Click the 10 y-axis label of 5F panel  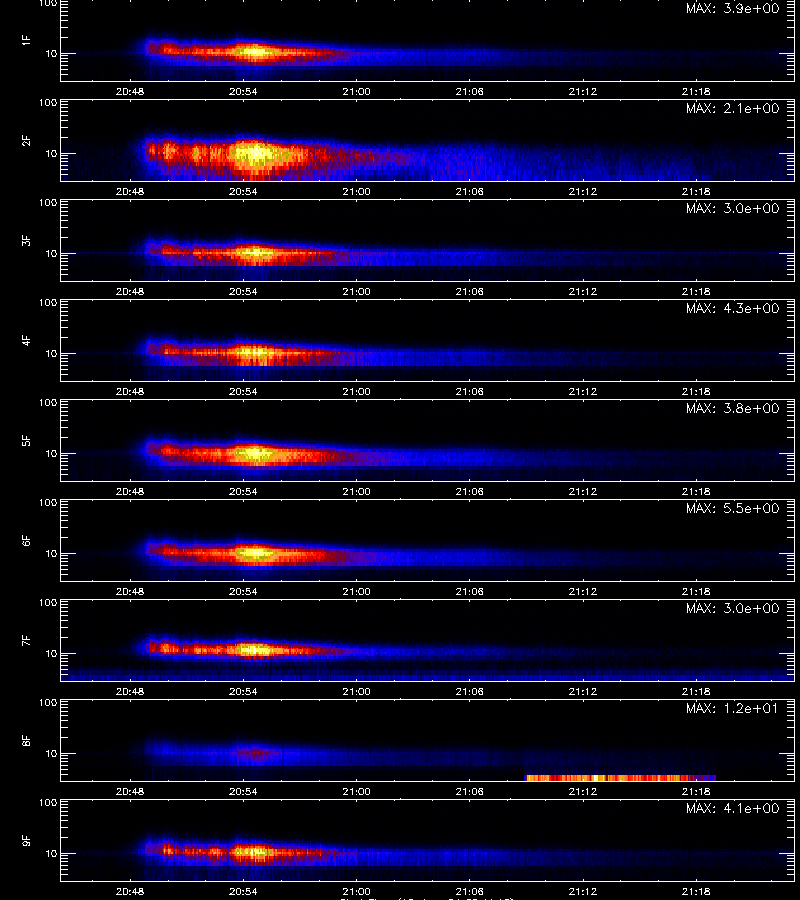click(51, 453)
